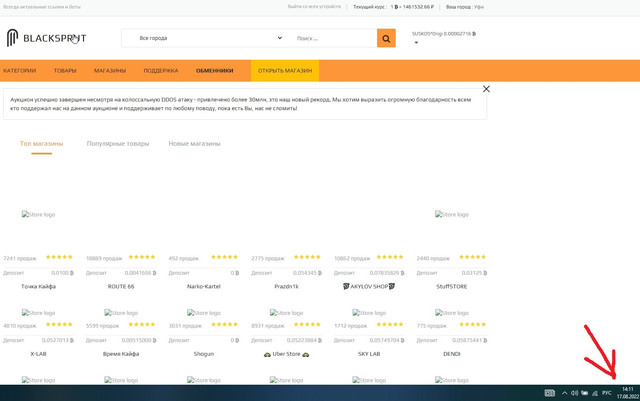Click the store logo above Точка Кайфа
The height and width of the screenshot is (401, 640).
[x=38, y=214]
